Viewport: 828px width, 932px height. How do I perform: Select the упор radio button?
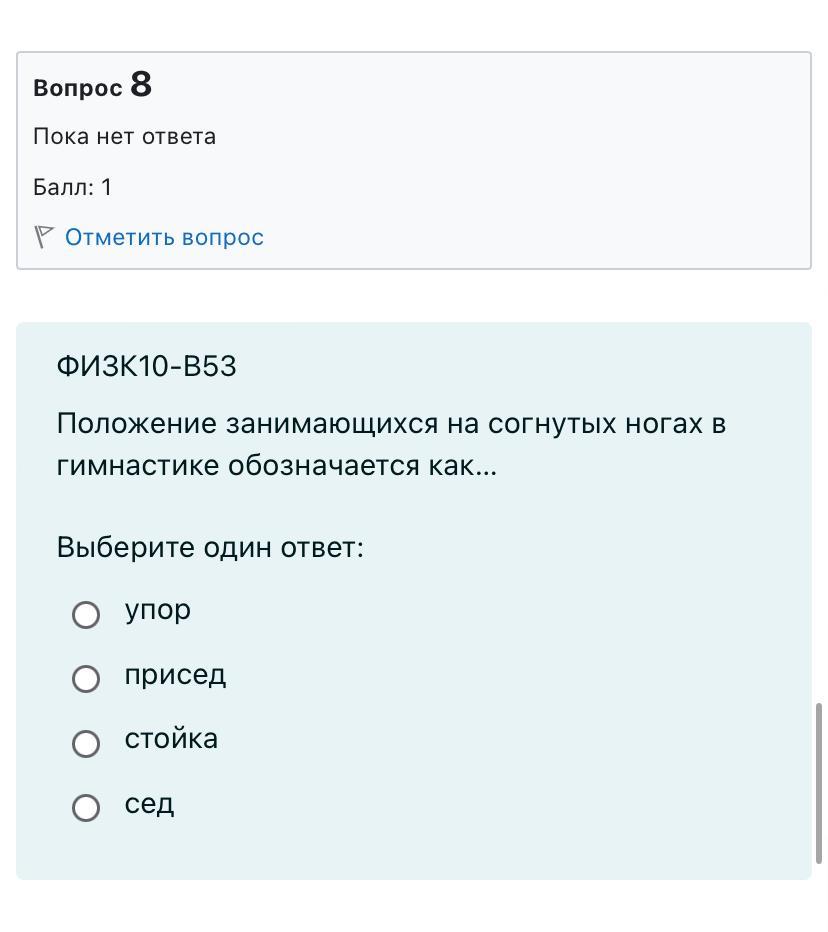click(x=86, y=614)
